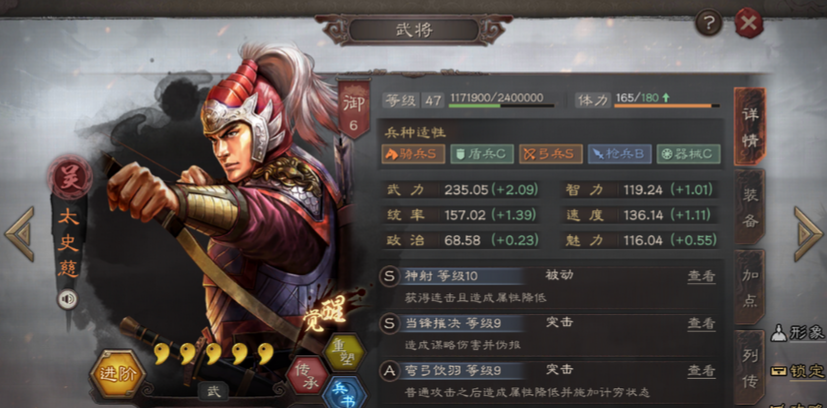View details of 弯弓饮羽 skill via 查看
The height and width of the screenshot is (408, 827).
point(701,371)
